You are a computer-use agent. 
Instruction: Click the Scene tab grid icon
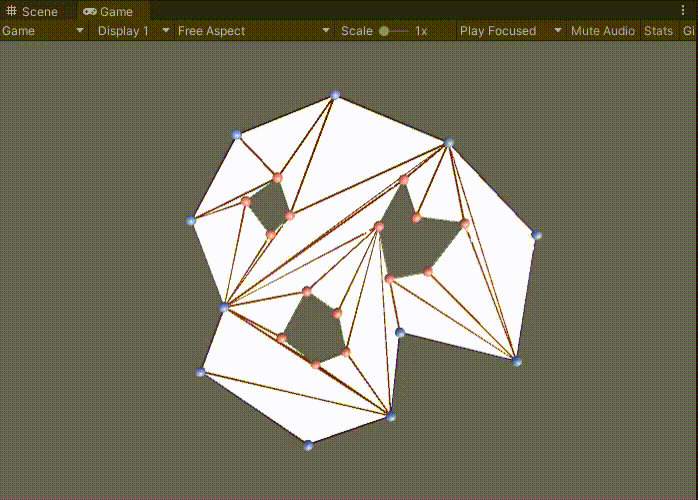point(12,11)
